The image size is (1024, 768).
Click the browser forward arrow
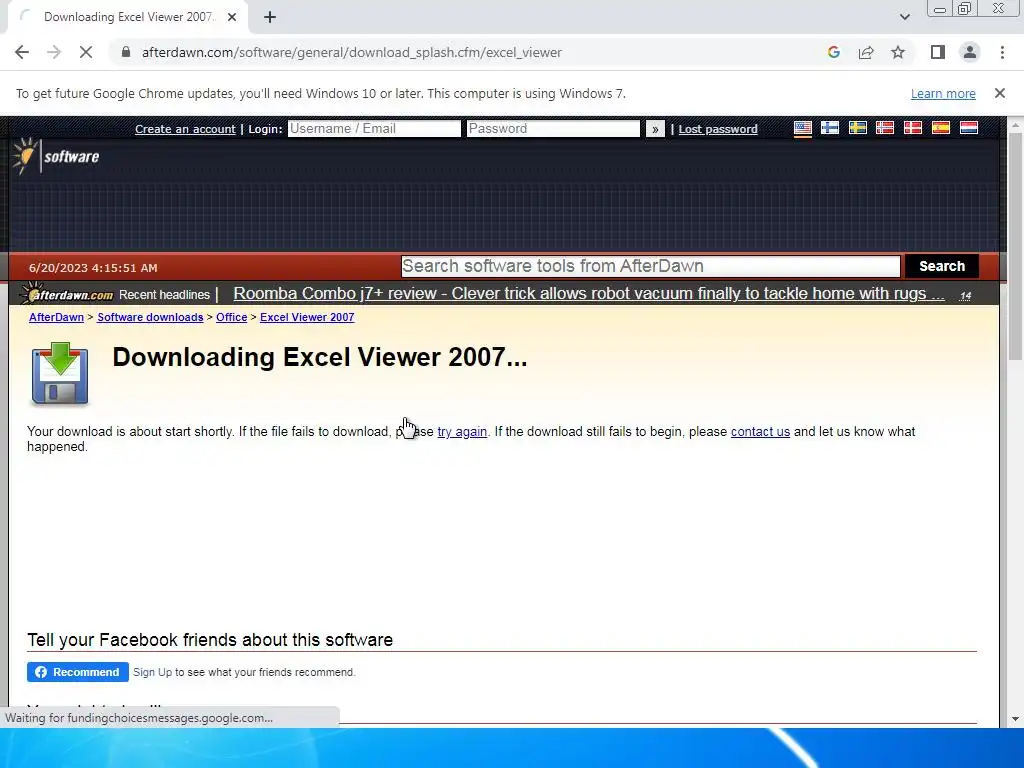pos(54,52)
